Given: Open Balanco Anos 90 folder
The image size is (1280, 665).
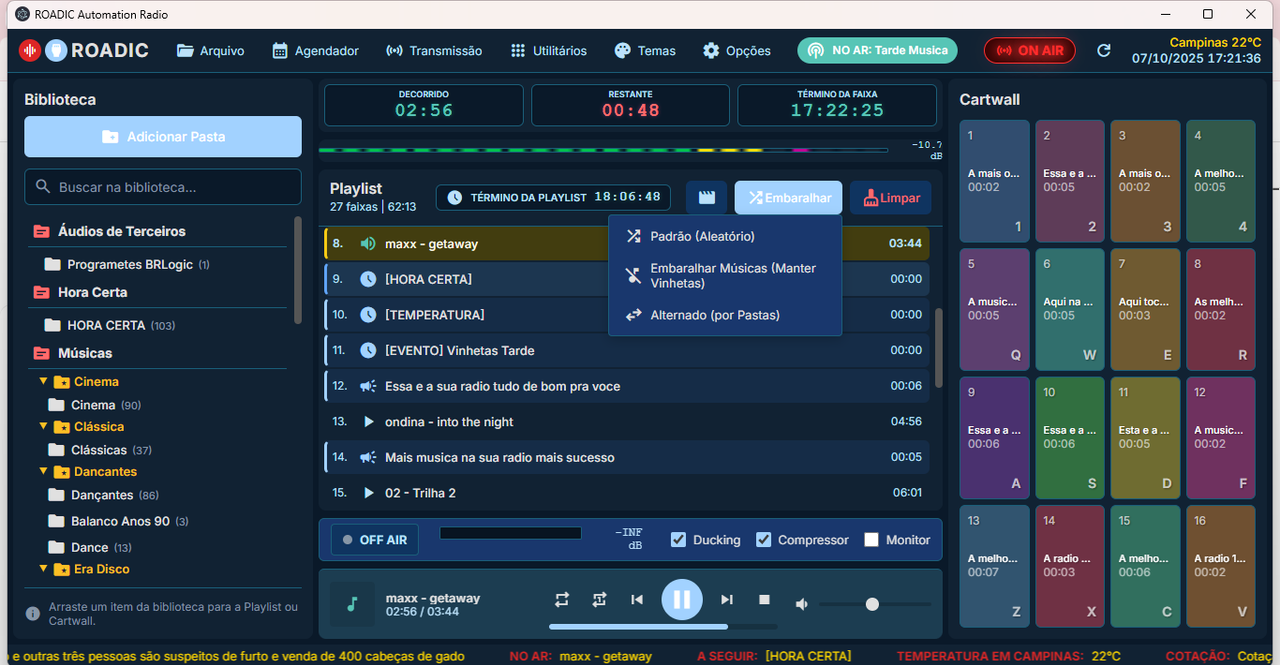Looking at the screenshot, I should tap(118, 521).
